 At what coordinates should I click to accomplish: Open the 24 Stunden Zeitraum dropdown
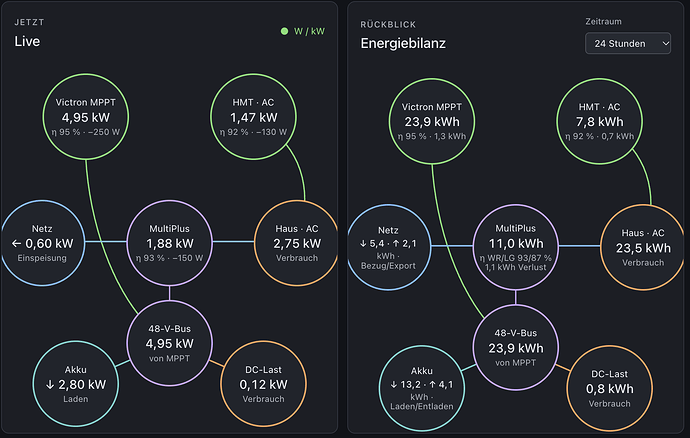(628, 43)
